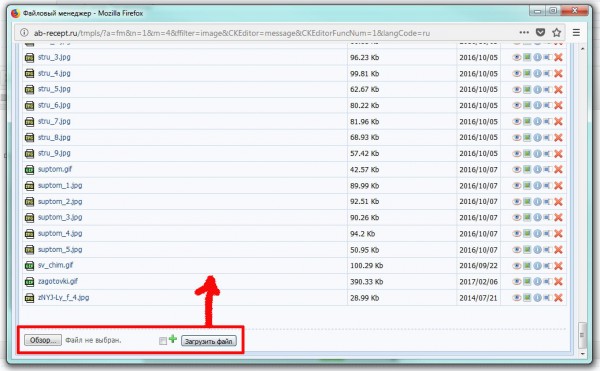Delete suptom_5.jpg with the red X
Image resolution: width=600 pixels, height=371 pixels.
[558, 250]
